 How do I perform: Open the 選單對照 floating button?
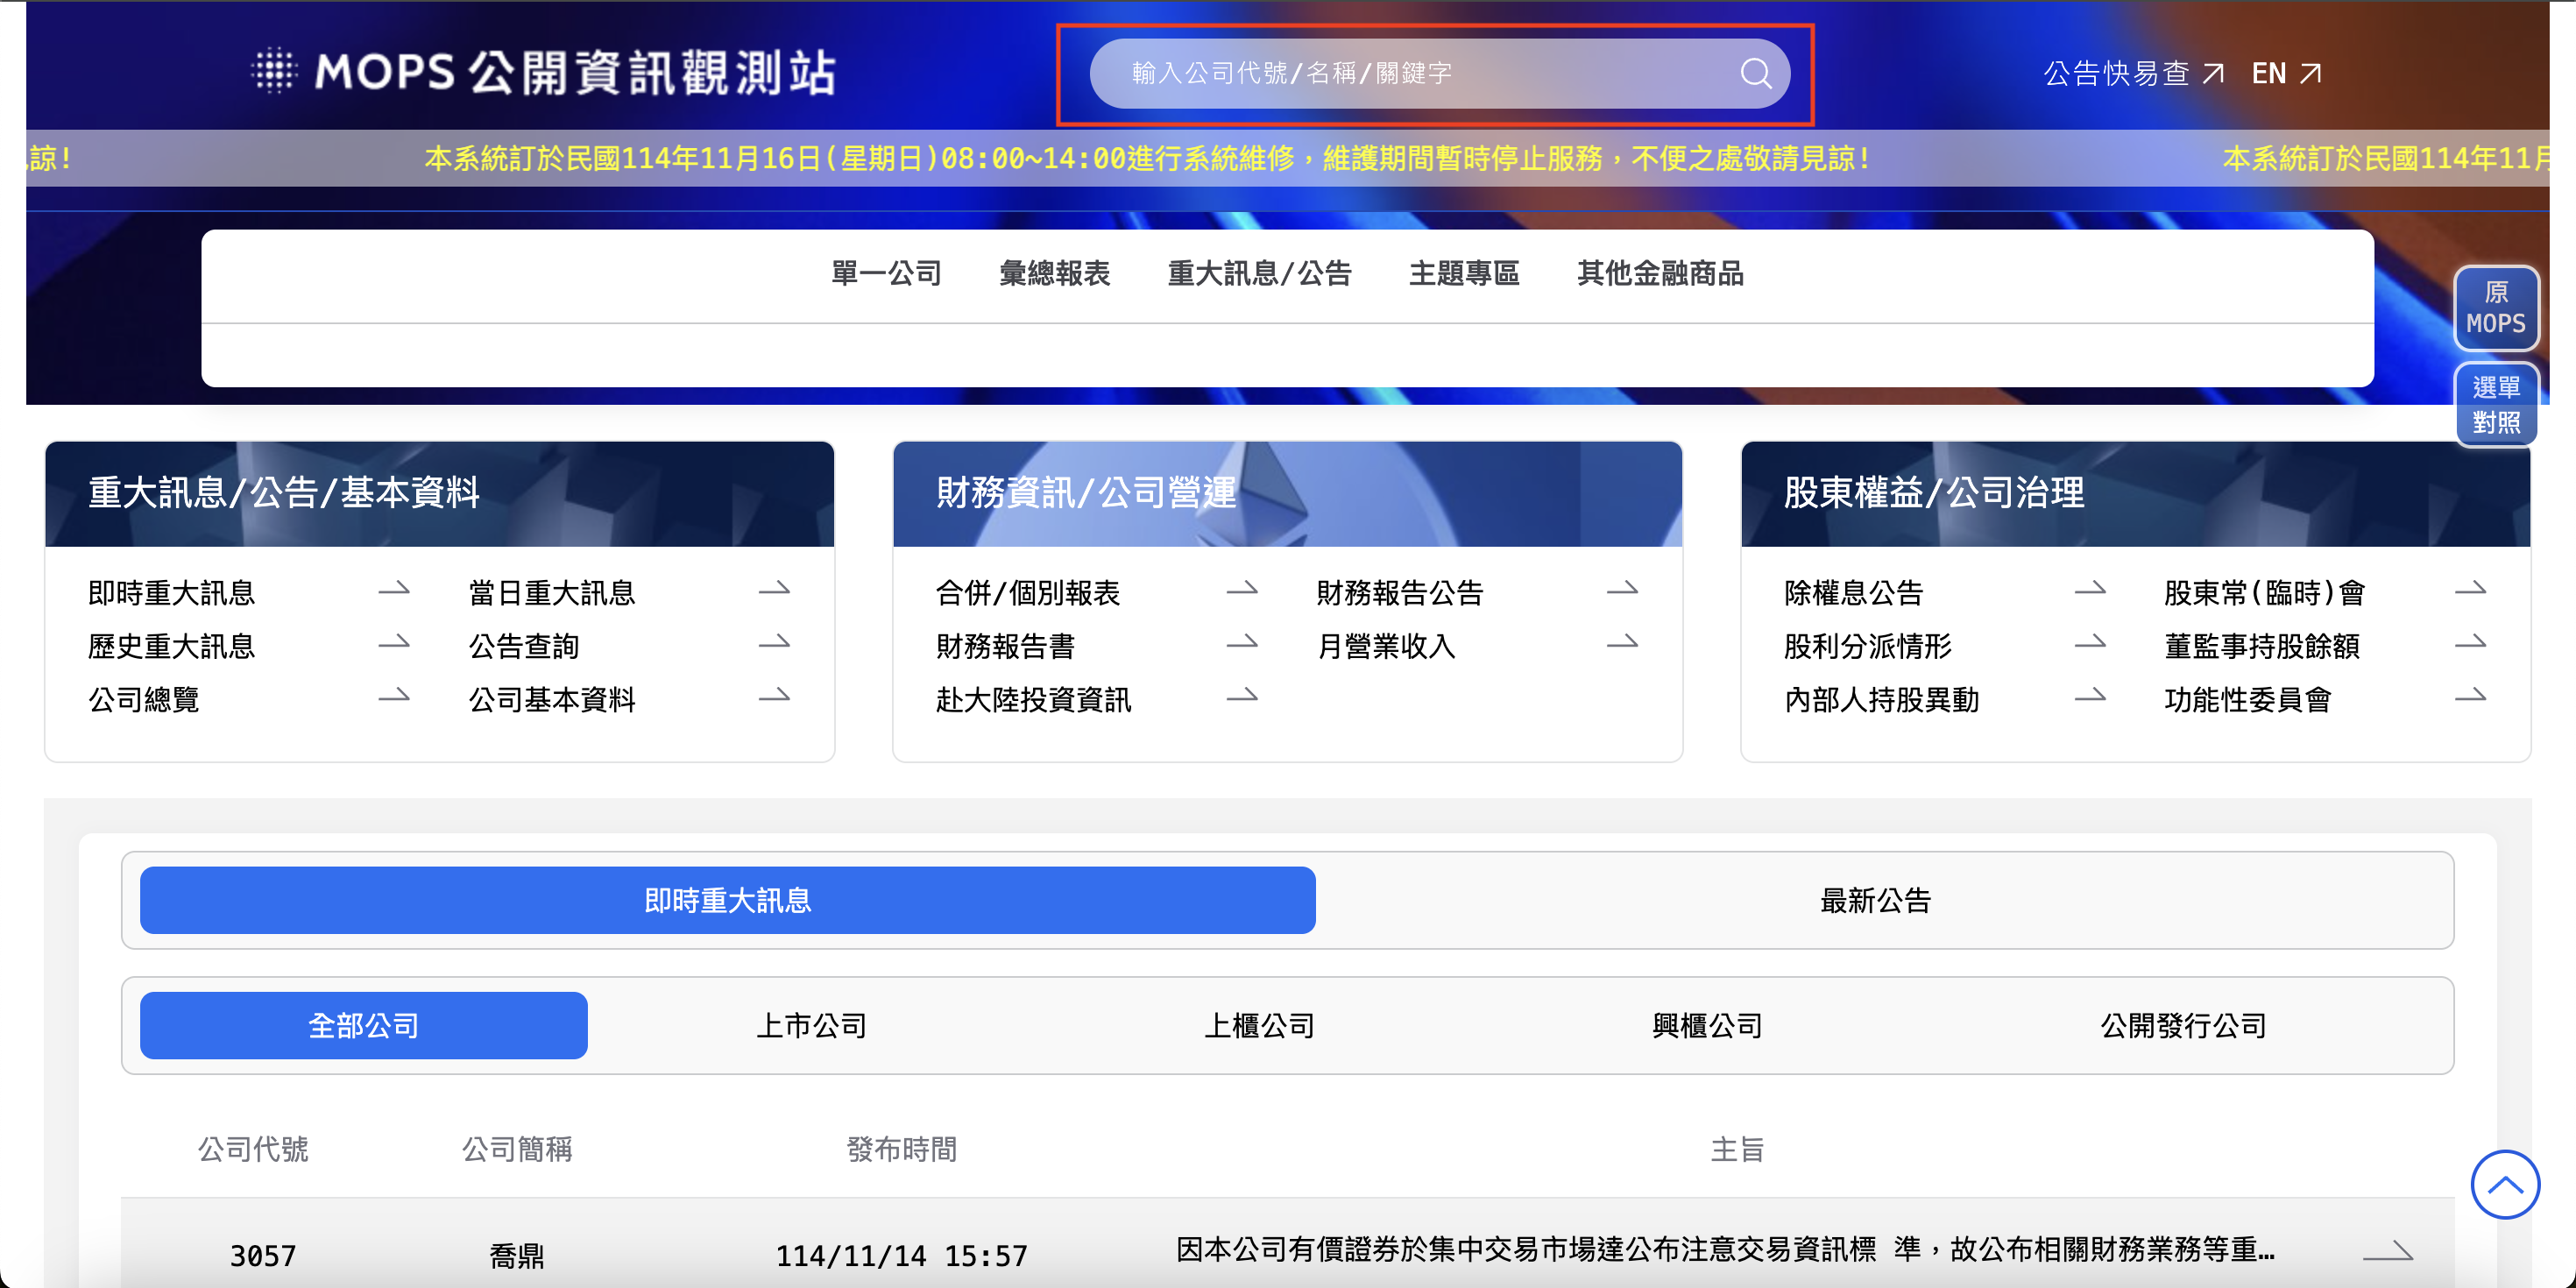[x=2495, y=404]
